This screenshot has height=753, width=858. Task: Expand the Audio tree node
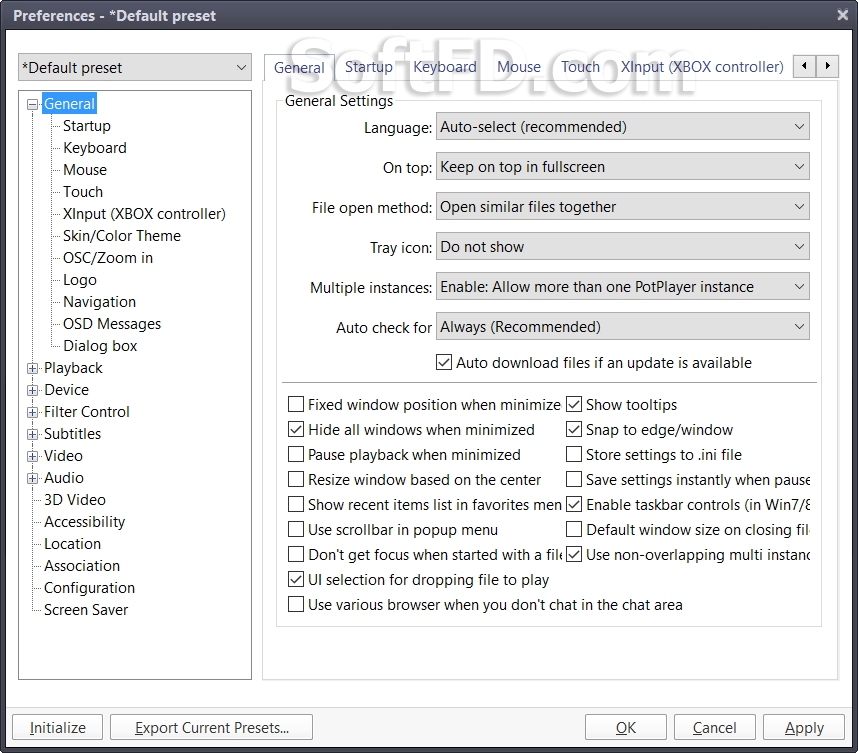33,478
